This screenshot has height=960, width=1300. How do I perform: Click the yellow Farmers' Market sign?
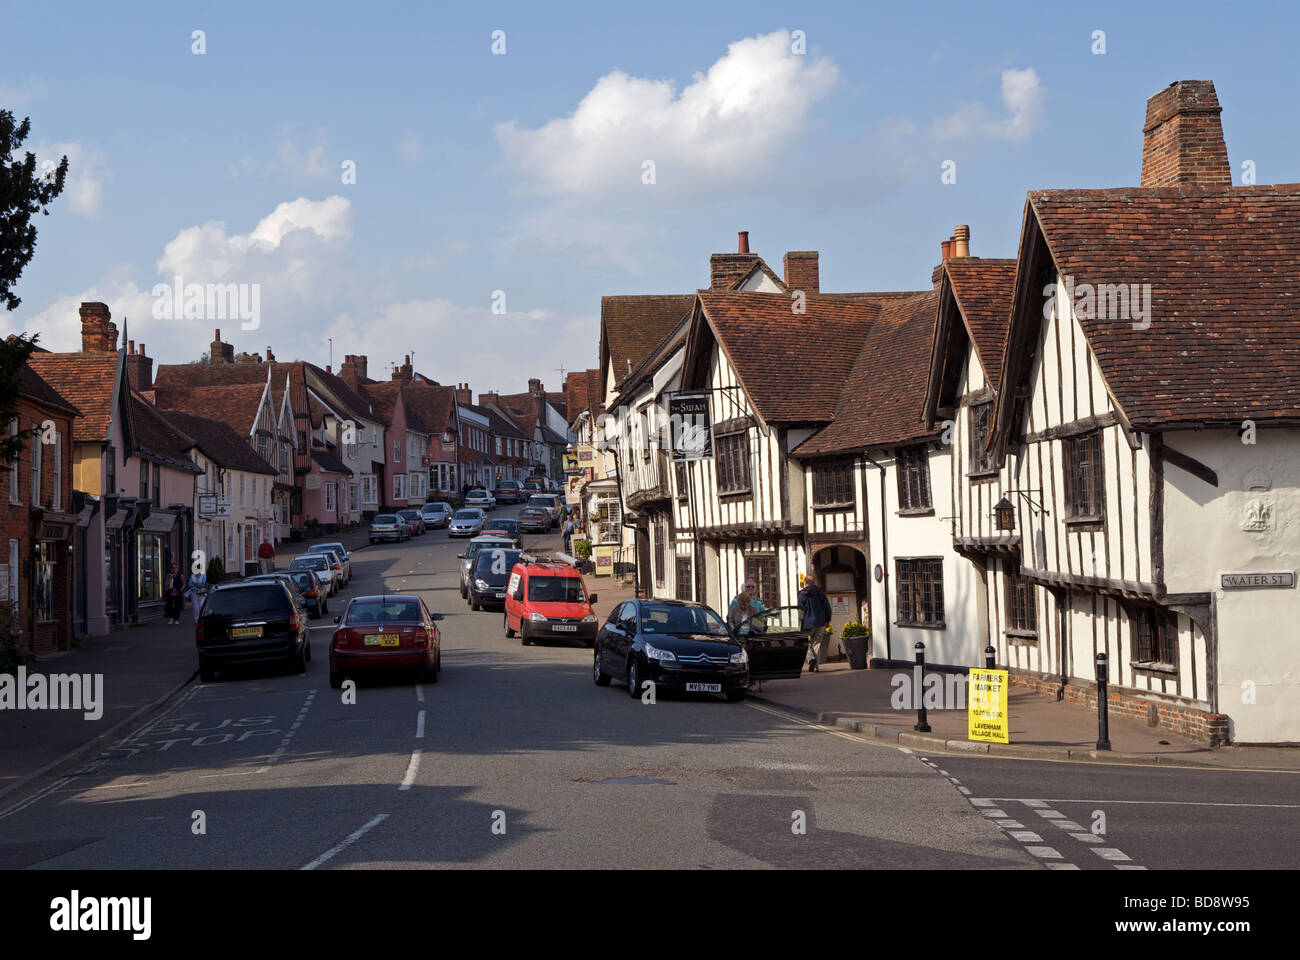click(x=988, y=706)
